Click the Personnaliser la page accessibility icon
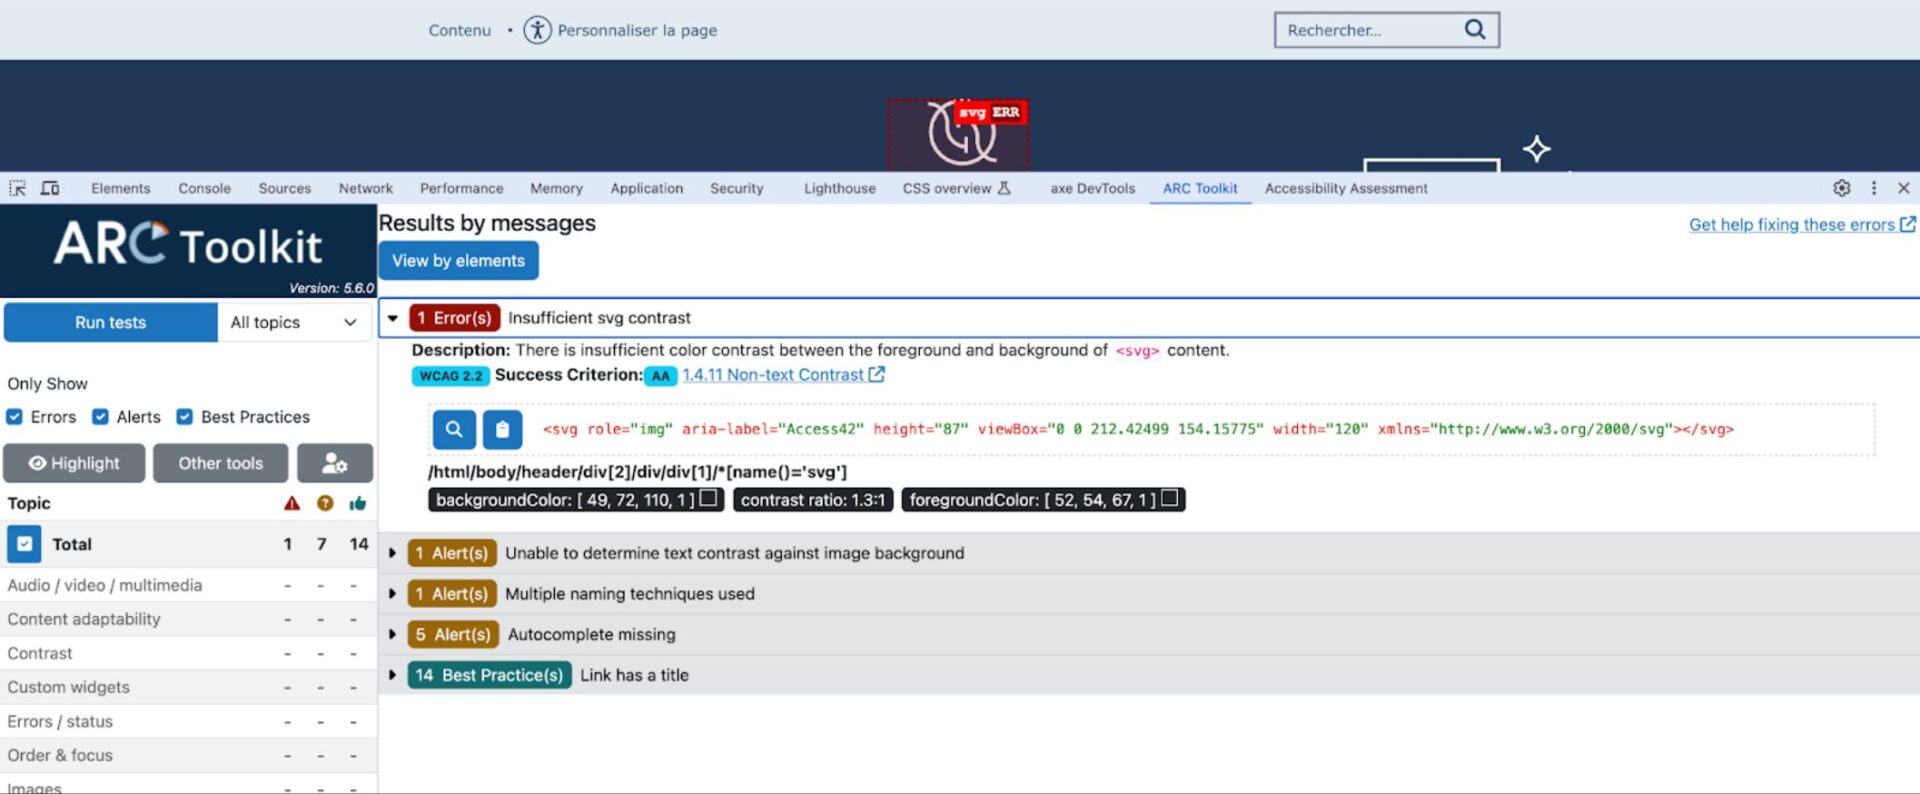The height and width of the screenshot is (794, 1920). pyautogui.click(x=537, y=30)
